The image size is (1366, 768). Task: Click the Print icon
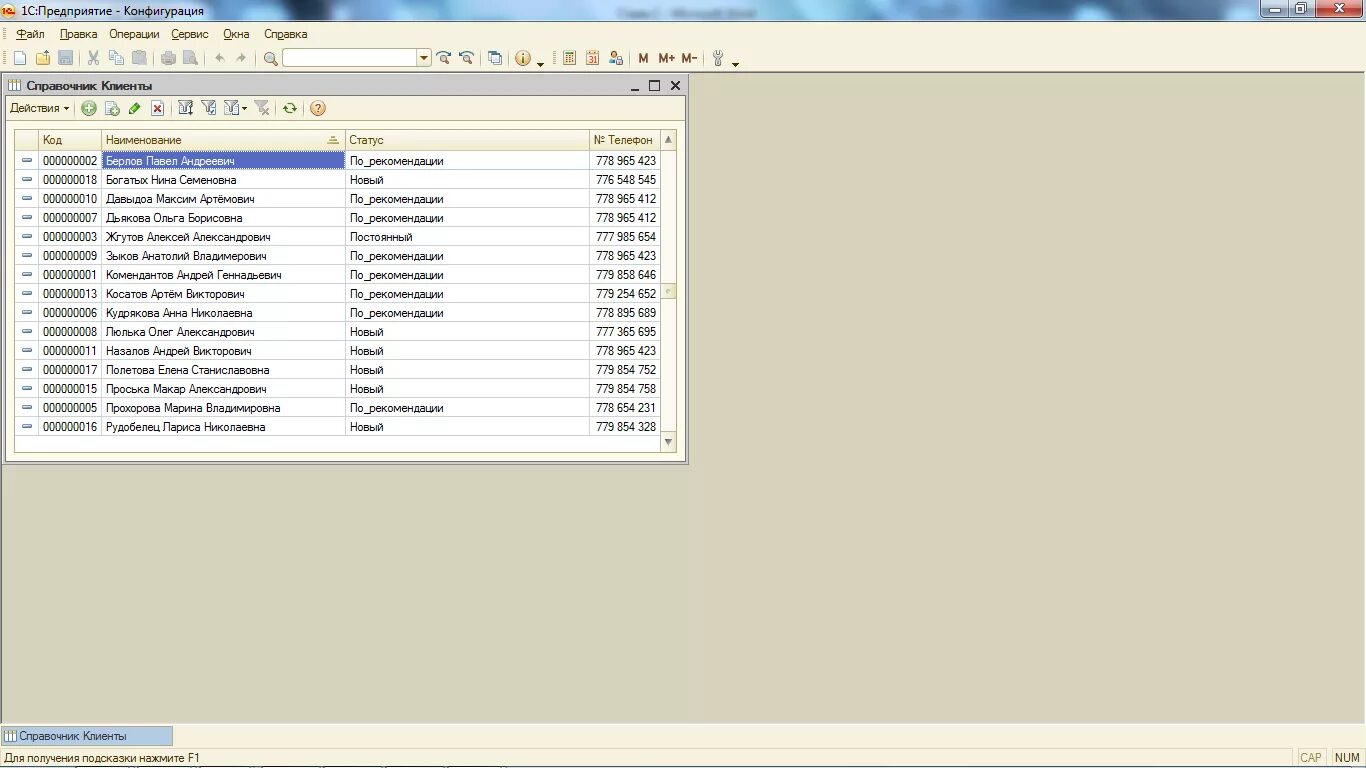tap(168, 59)
